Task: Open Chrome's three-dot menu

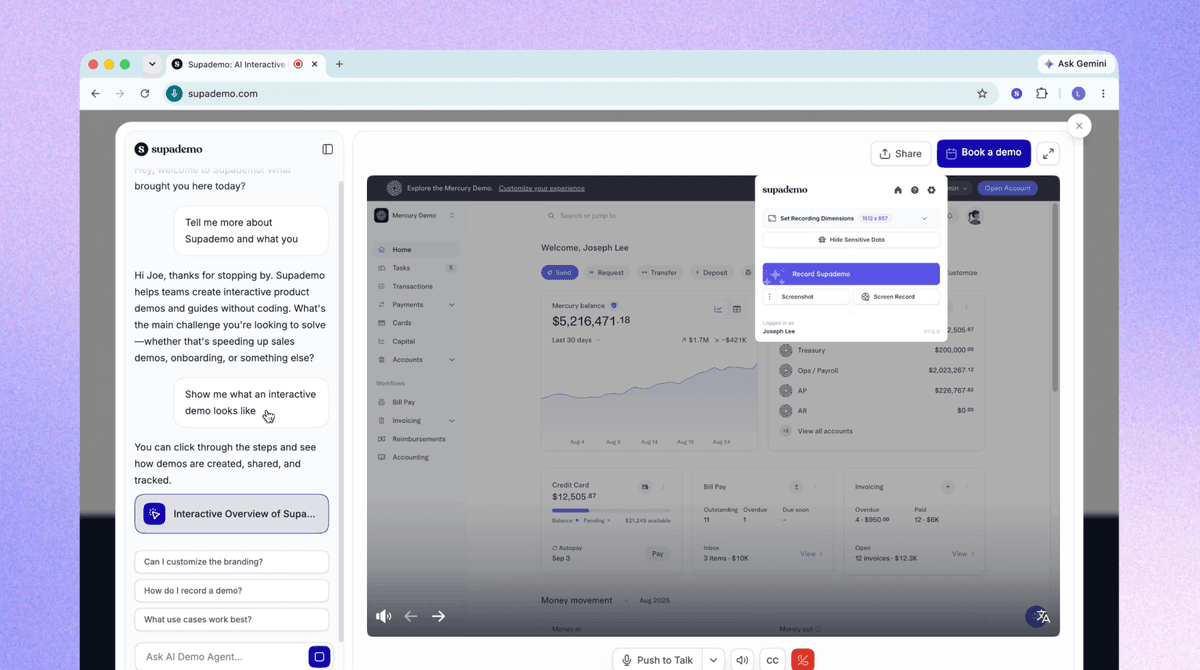Action: [1103, 93]
